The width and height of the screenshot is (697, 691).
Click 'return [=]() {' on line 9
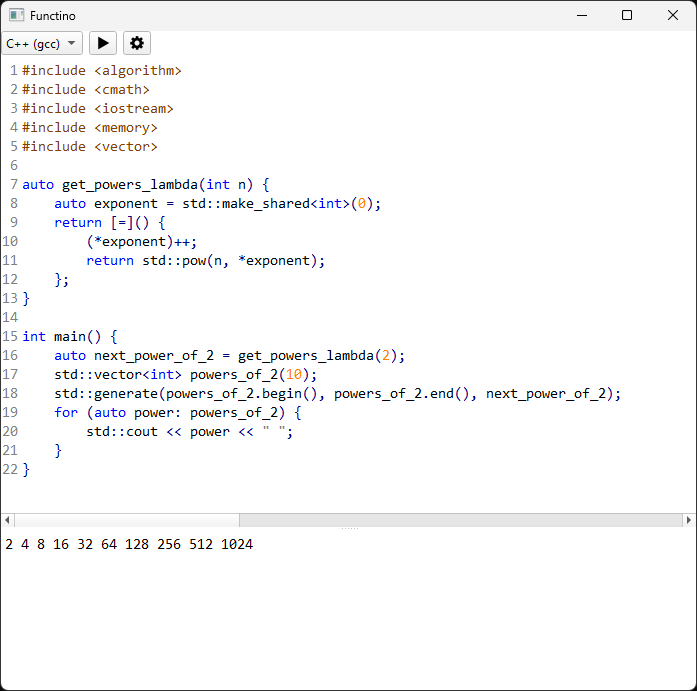[110, 223]
